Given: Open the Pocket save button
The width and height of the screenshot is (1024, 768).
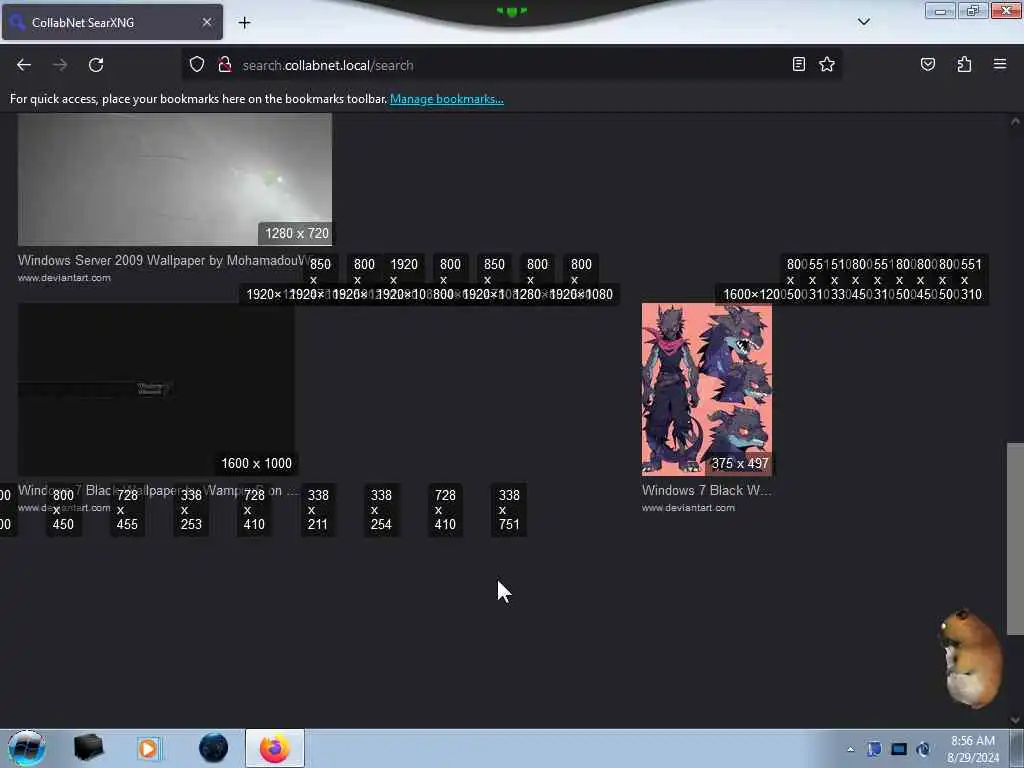Looking at the screenshot, I should (927, 64).
